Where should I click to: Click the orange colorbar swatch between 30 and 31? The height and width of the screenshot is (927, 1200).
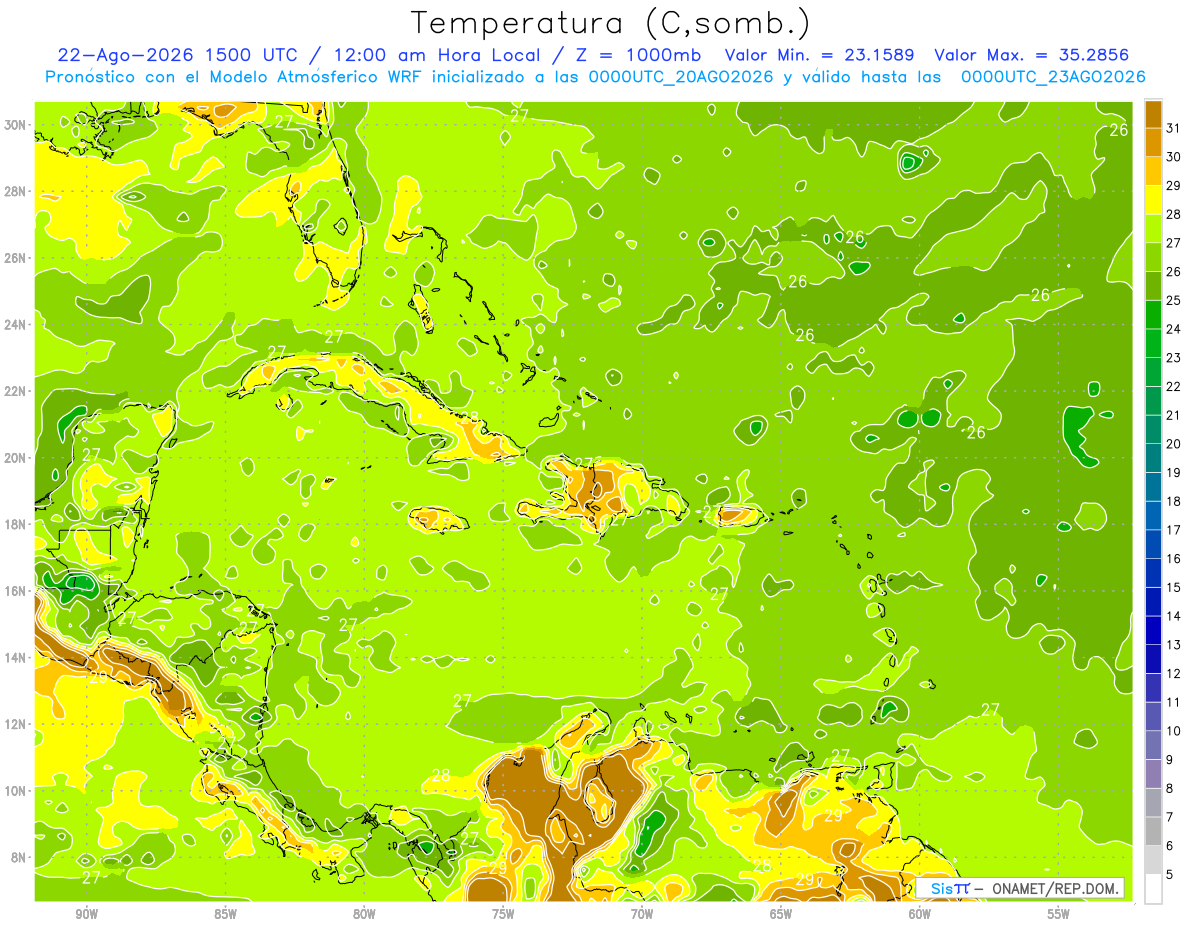pyautogui.click(x=1153, y=141)
